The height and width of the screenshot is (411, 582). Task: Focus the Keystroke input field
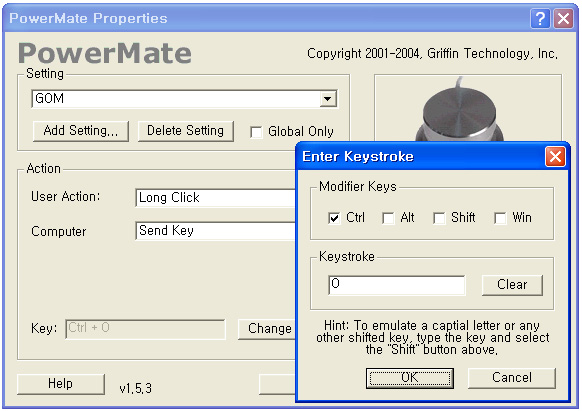[x=397, y=285]
